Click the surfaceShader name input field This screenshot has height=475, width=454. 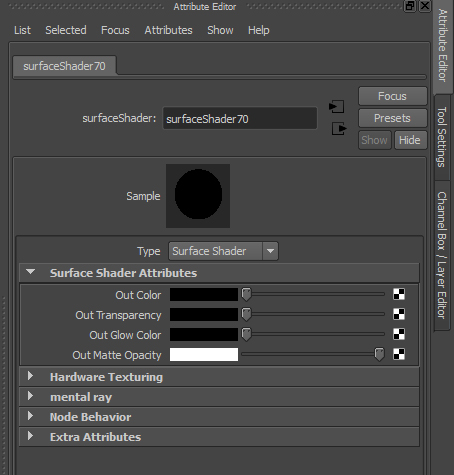[240, 118]
